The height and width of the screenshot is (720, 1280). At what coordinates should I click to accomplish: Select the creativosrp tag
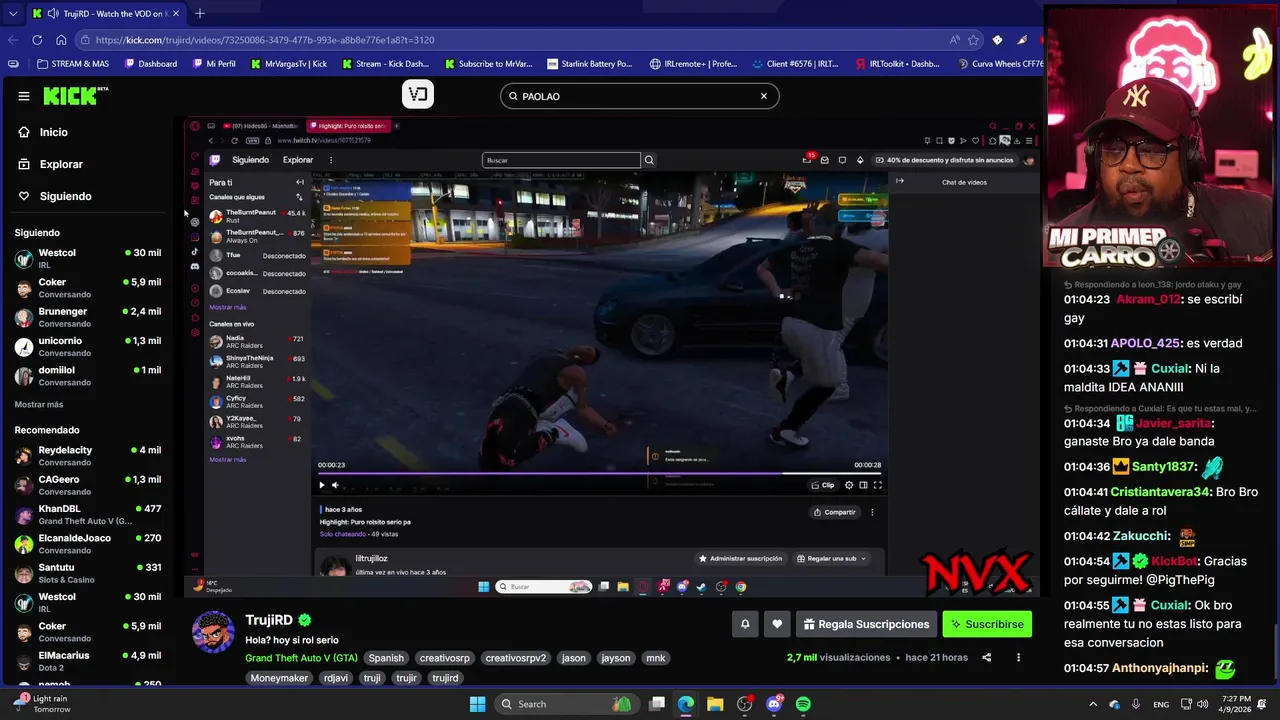pos(445,658)
